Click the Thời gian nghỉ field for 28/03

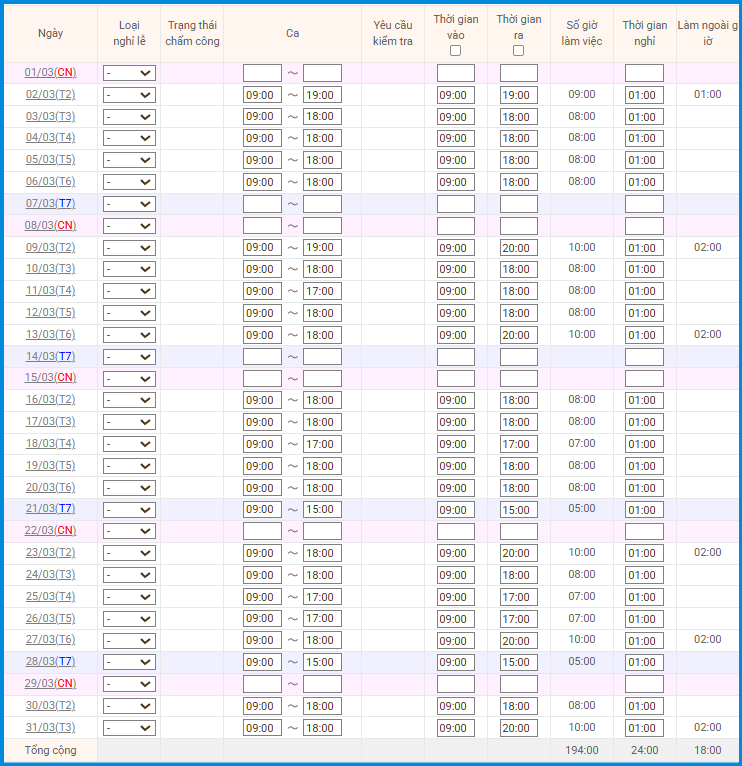pos(644,662)
